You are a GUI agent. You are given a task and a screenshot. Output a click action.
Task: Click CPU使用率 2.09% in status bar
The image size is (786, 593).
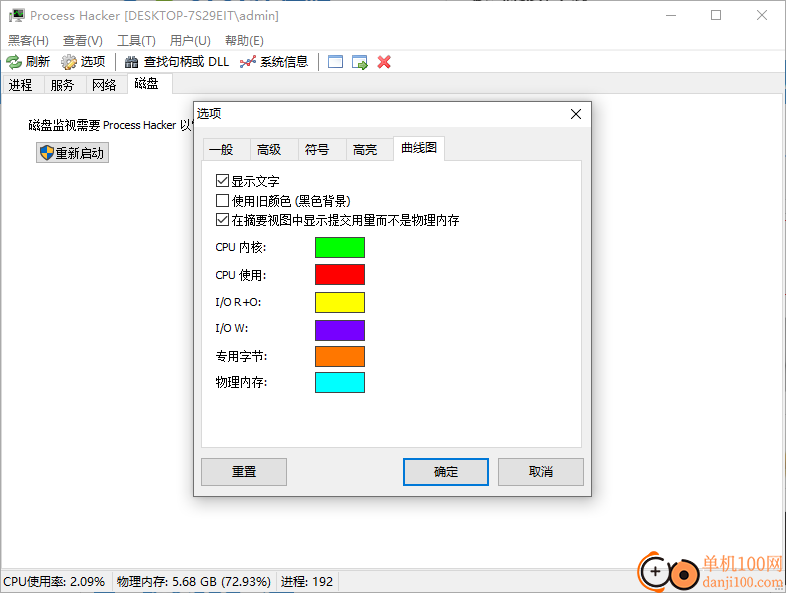click(54, 581)
